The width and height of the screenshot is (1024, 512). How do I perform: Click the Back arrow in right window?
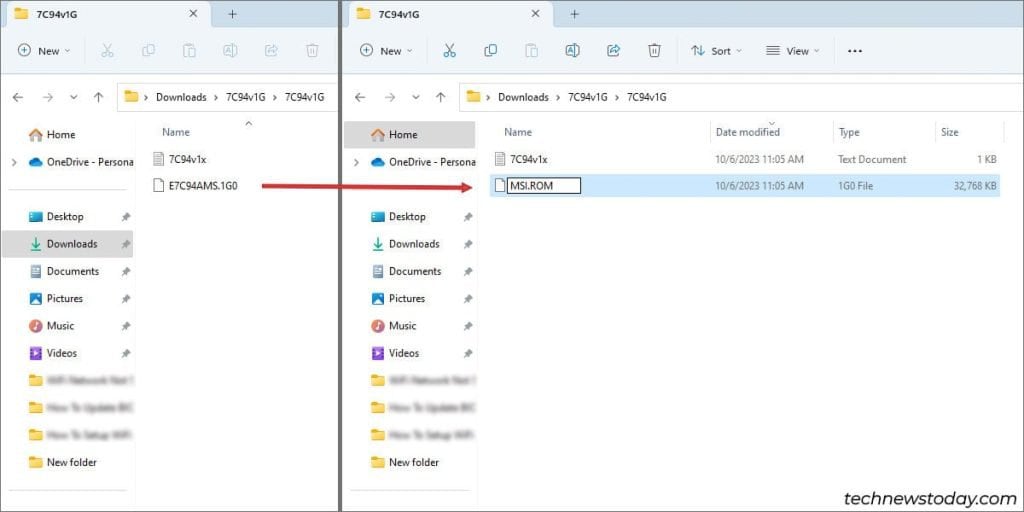point(360,97)
